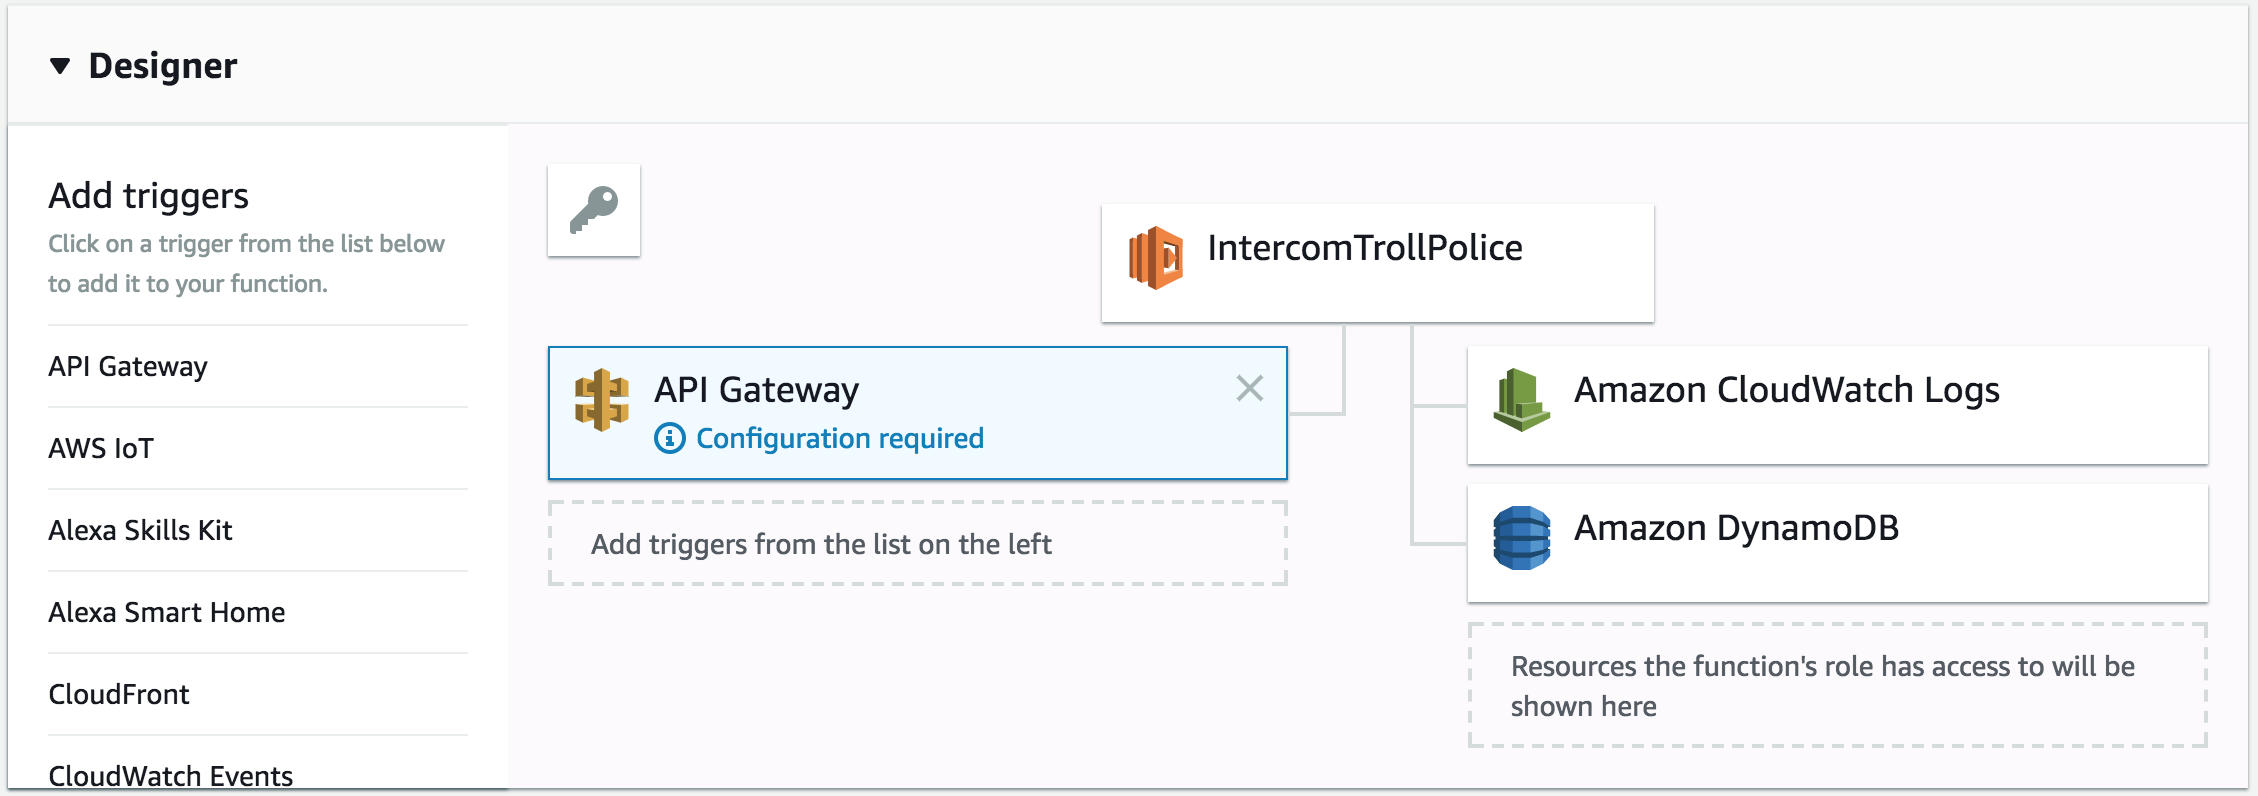Viewport: 2258px width, 796px height.
Task: Click the key permissions icon
Action: pyautogui.click(x=594, y=210)
